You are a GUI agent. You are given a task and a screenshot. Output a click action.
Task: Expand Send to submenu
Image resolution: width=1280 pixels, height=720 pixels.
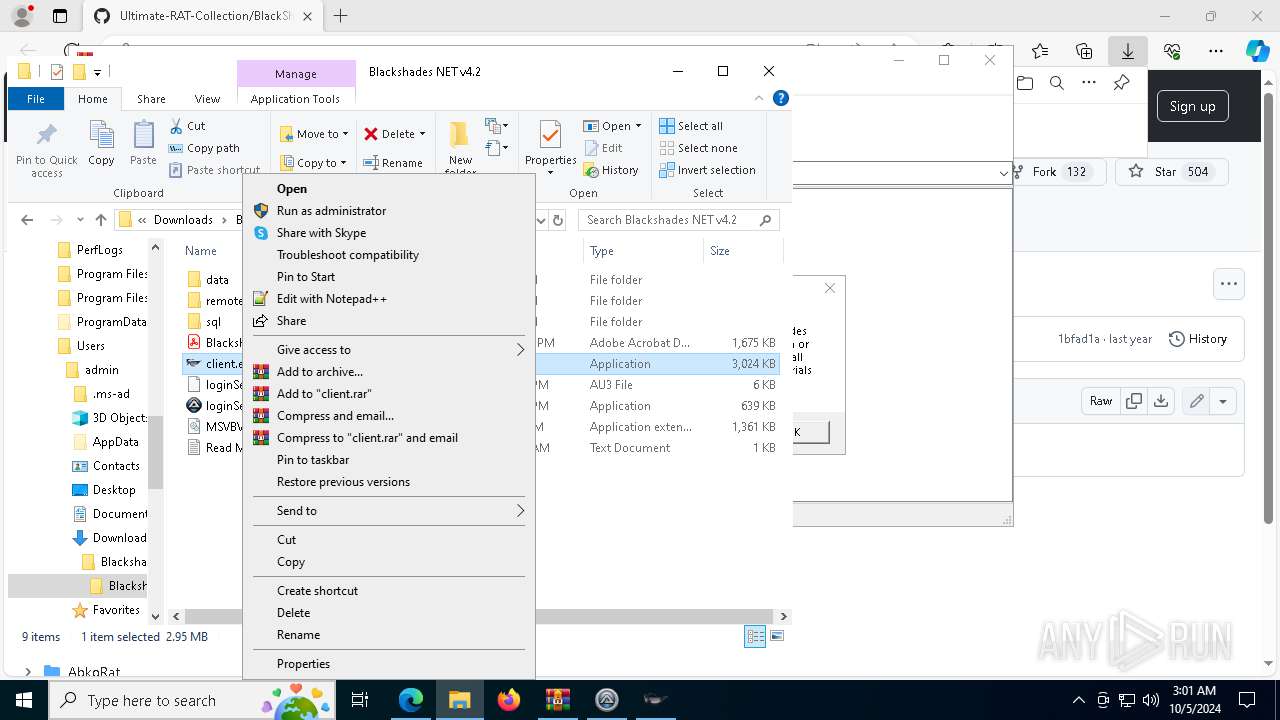click(x=389, y=511)
